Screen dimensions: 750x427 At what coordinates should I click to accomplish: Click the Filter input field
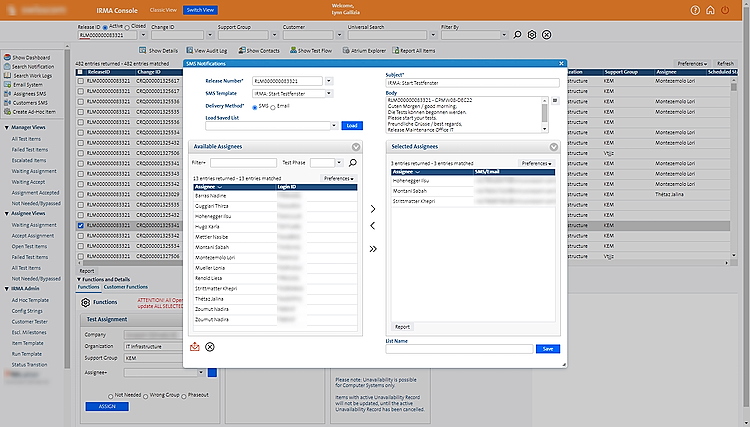(243, 162)
